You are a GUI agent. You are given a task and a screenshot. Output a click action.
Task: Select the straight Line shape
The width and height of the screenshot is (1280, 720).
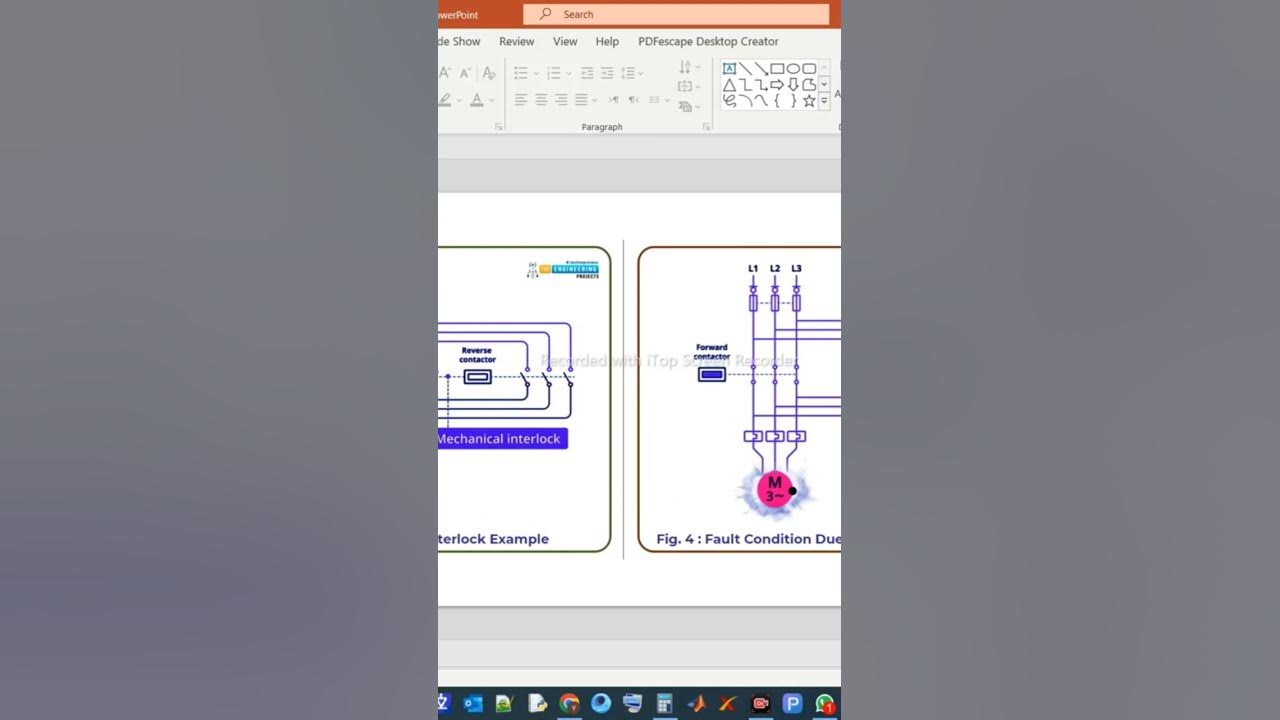pos(745,69)
